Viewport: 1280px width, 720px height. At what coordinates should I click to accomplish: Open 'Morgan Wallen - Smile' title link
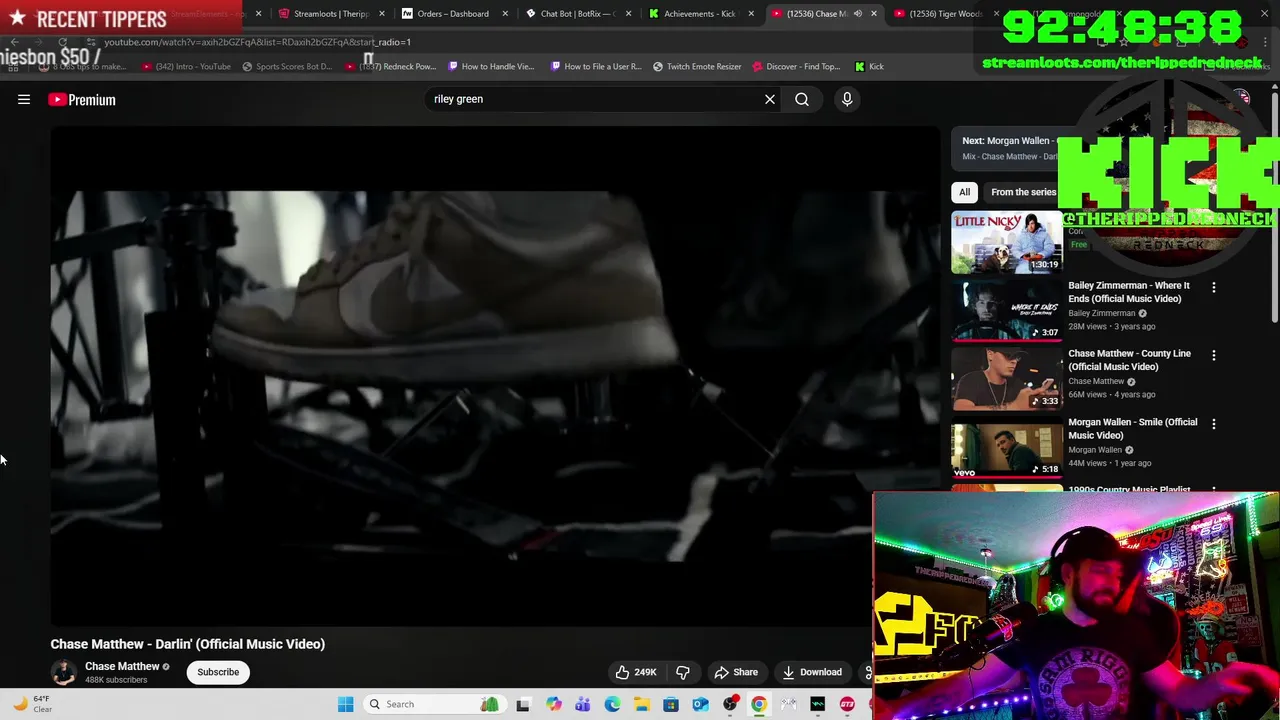tap(1132, 428)
